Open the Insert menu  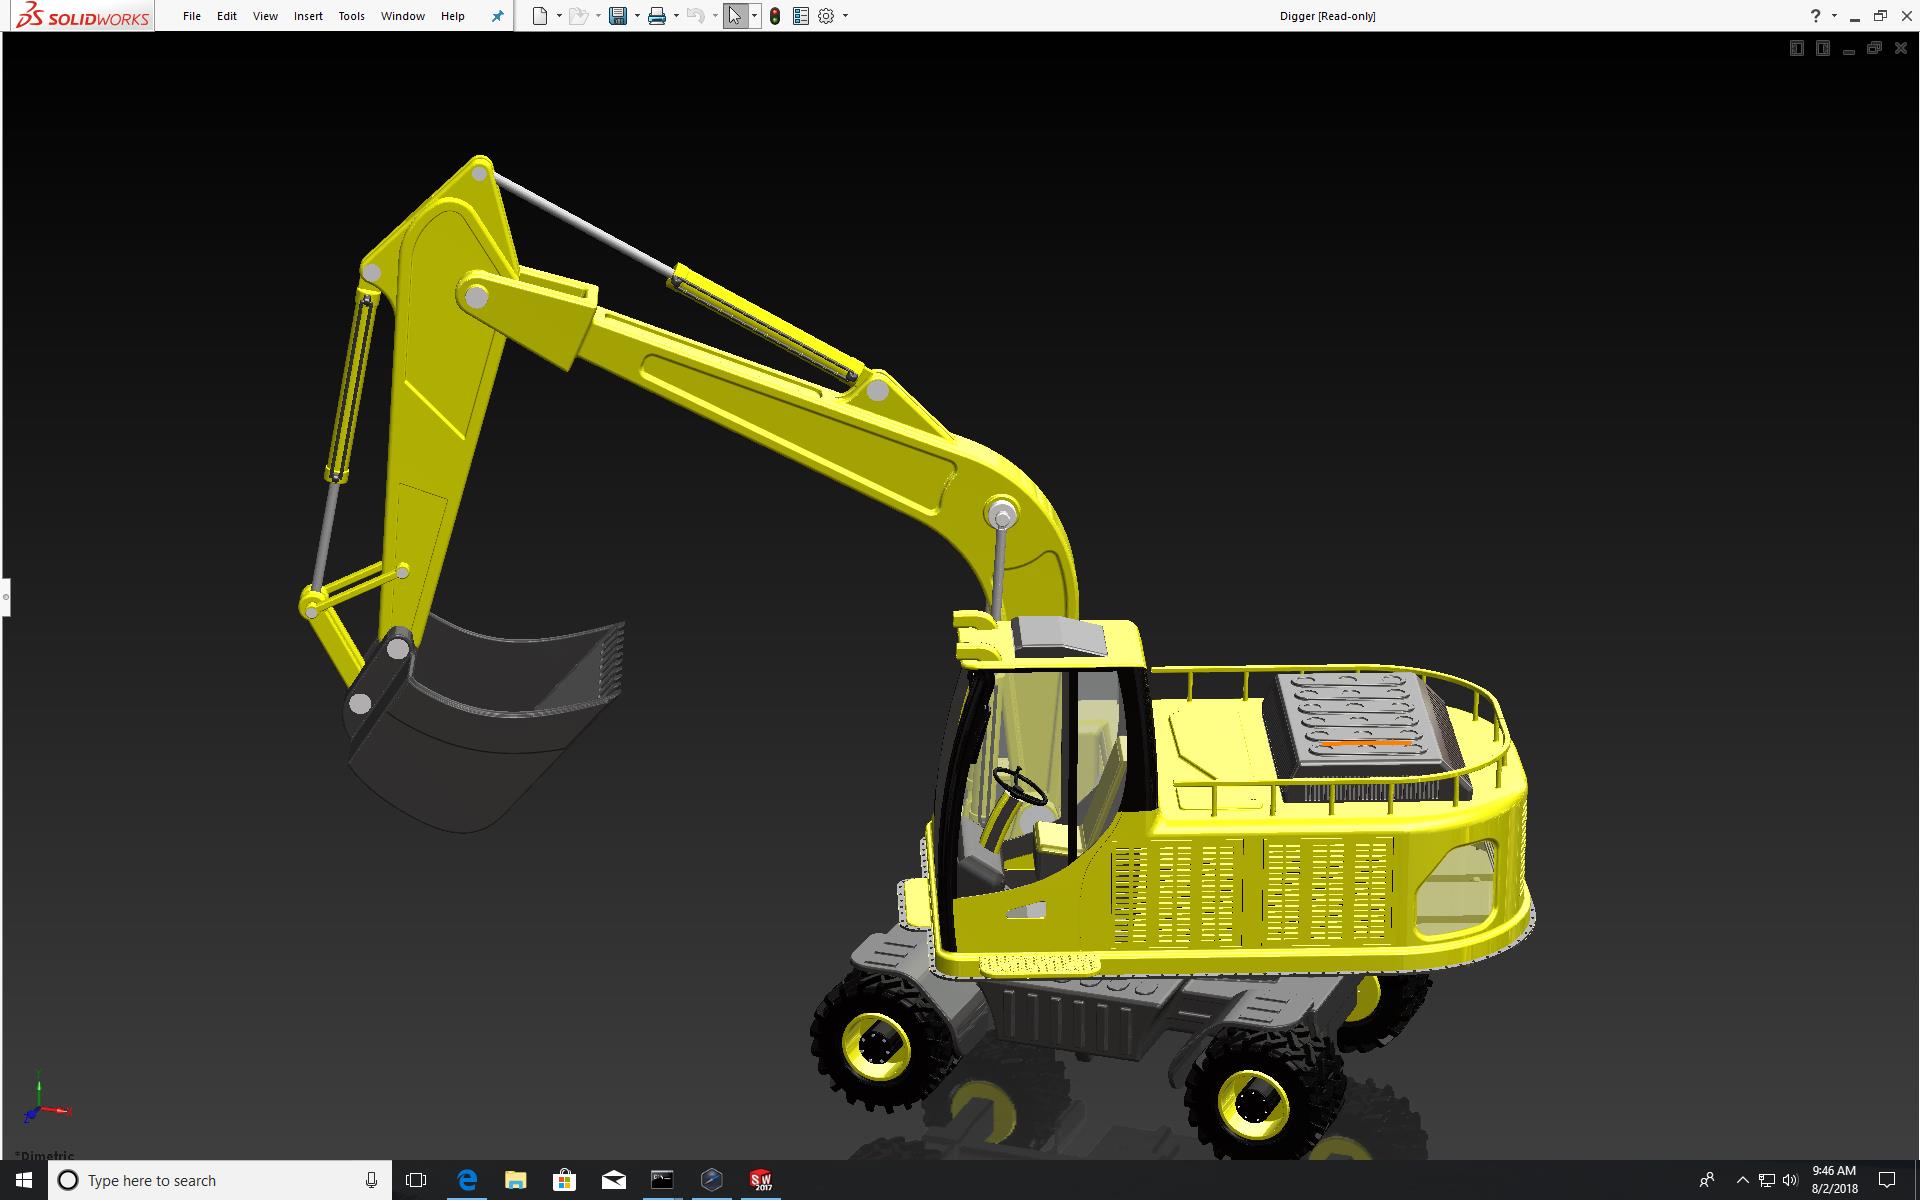308,16
